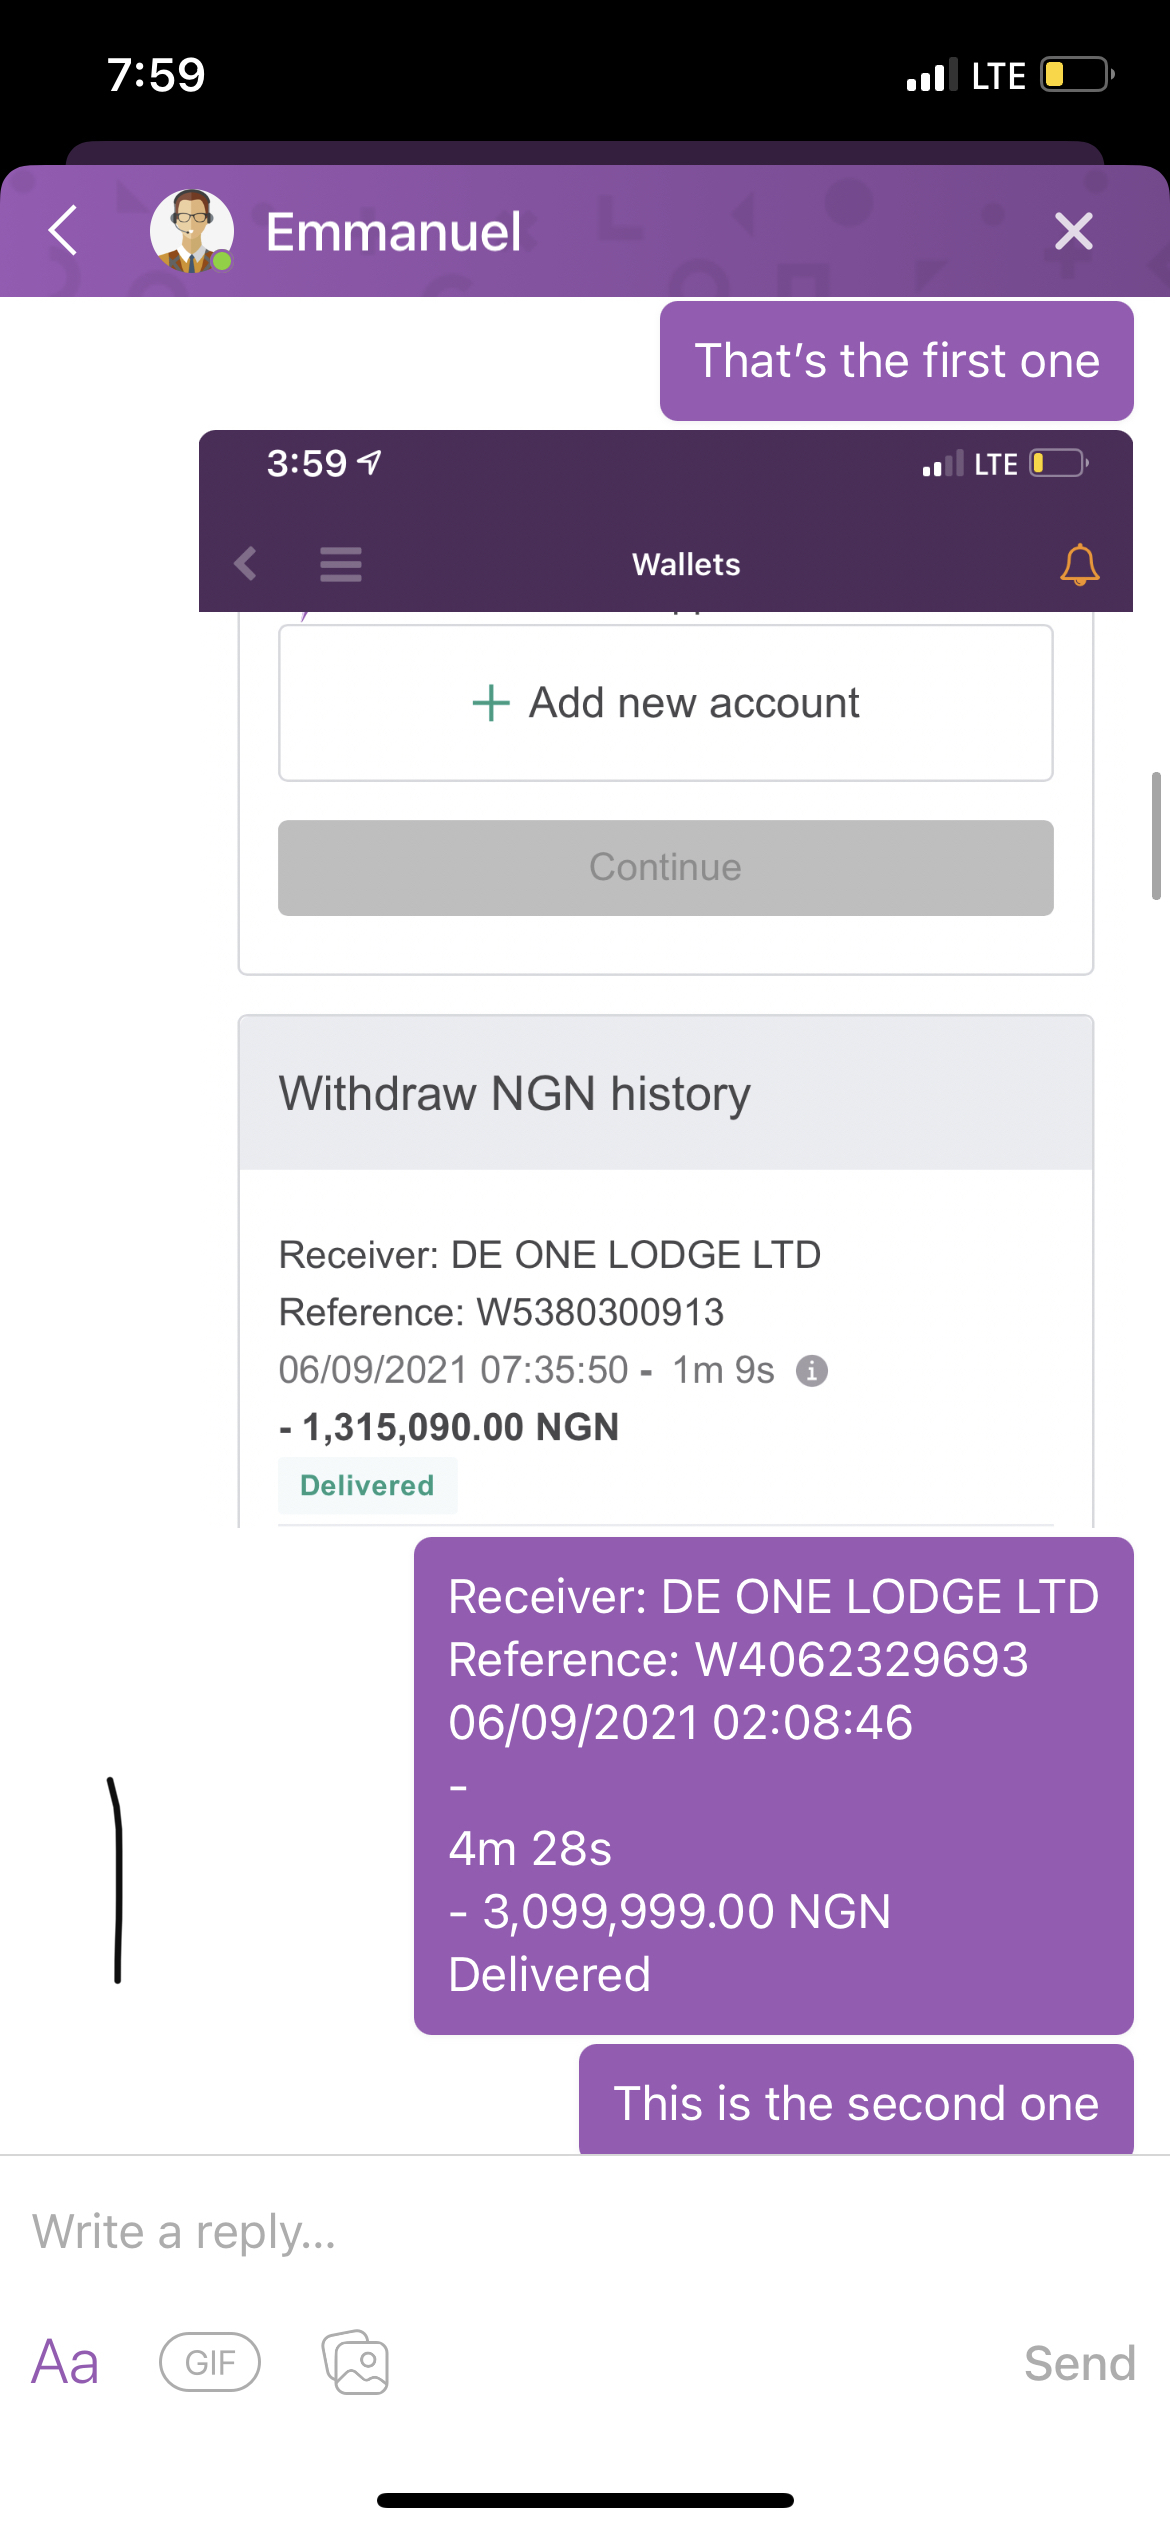Close the chat with the X icon
This screenshot has height=2532, width=1170.
pos(1073,231)
